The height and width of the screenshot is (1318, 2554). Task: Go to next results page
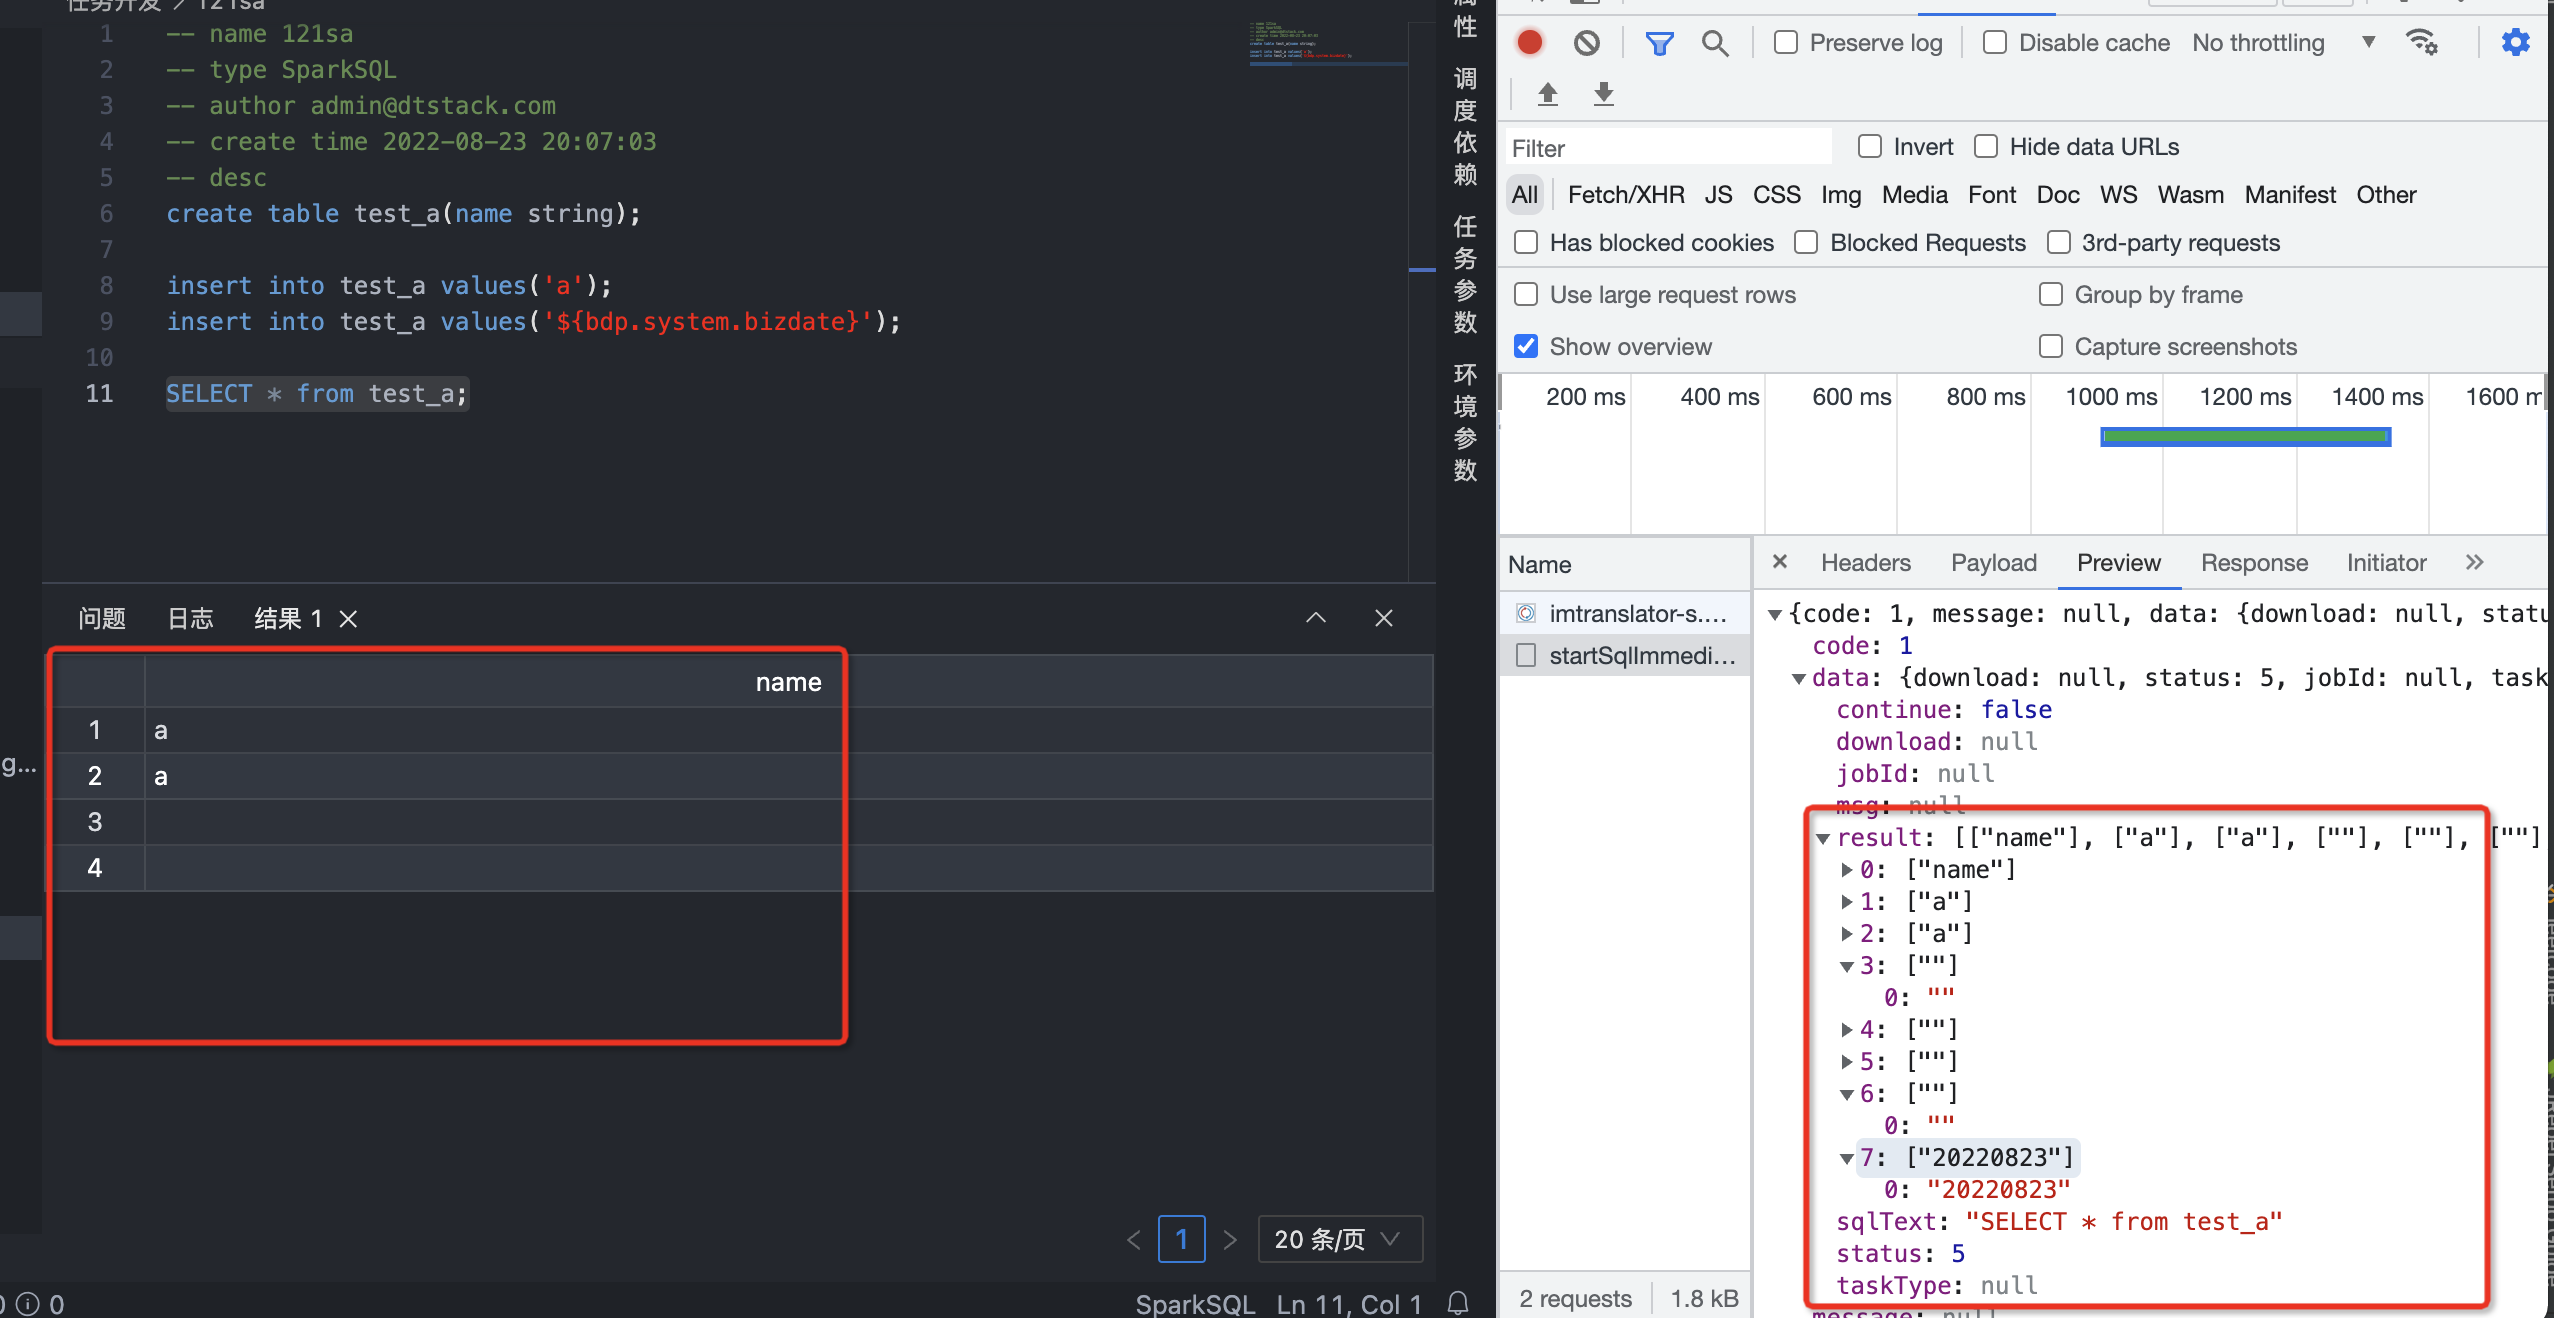(x=1230, y=1239)
